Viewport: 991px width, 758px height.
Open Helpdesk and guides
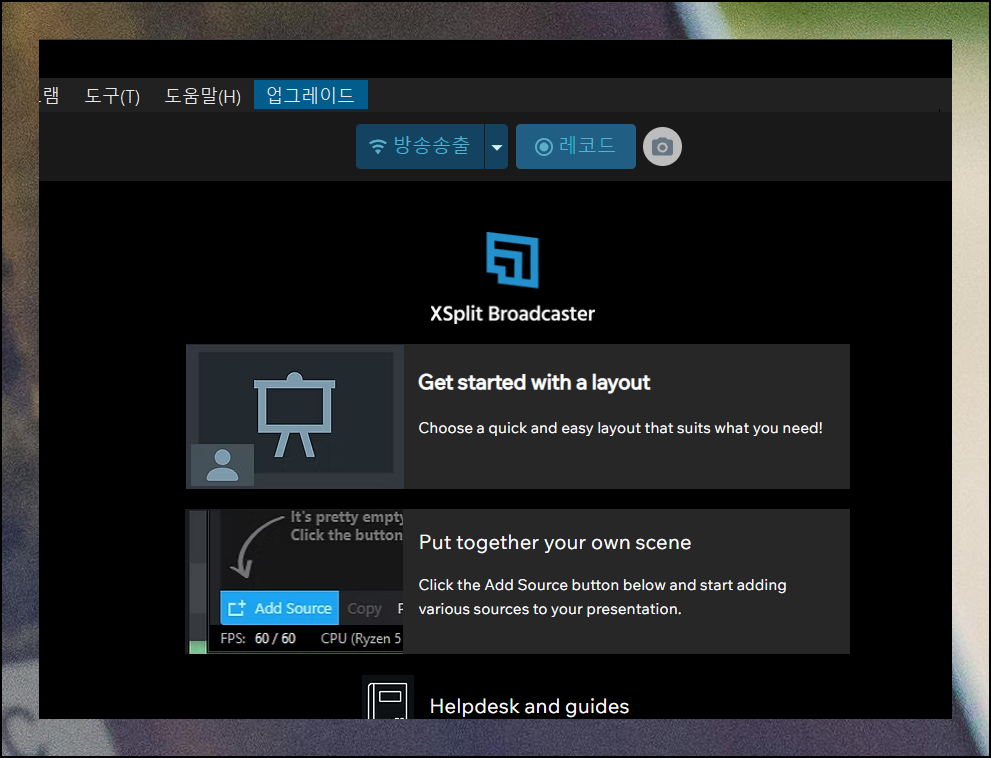pyautogui.click(x=530, y=706)
